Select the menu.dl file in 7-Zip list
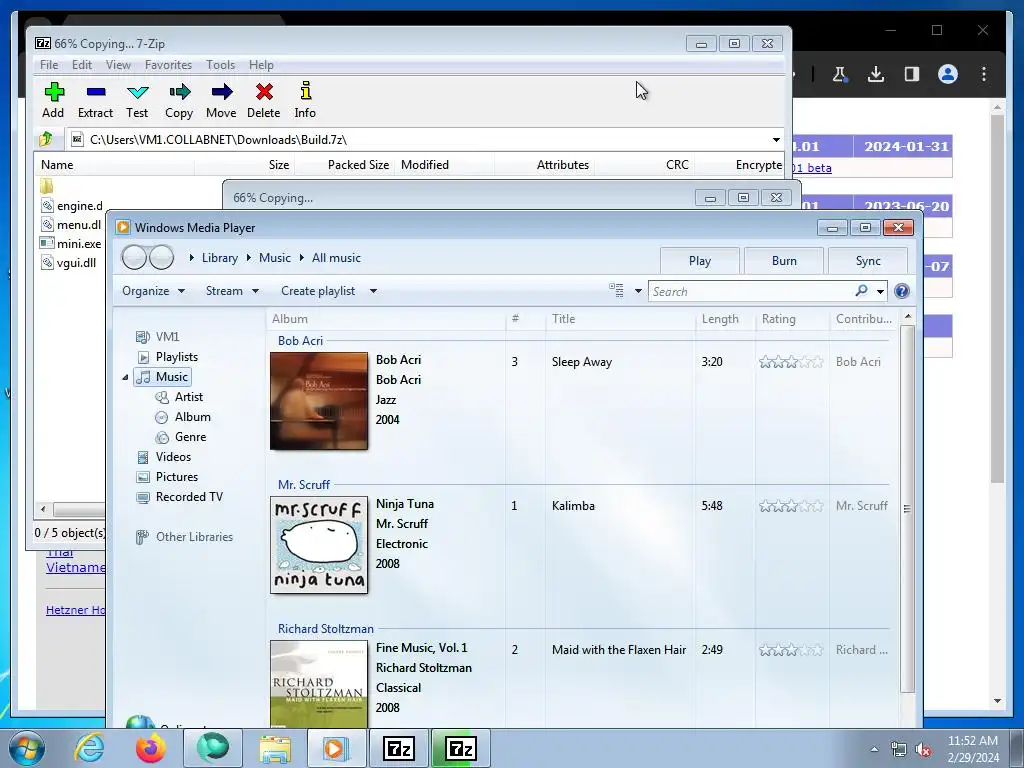The height and width of the screenshot is (768, 1024). (71, 225)
